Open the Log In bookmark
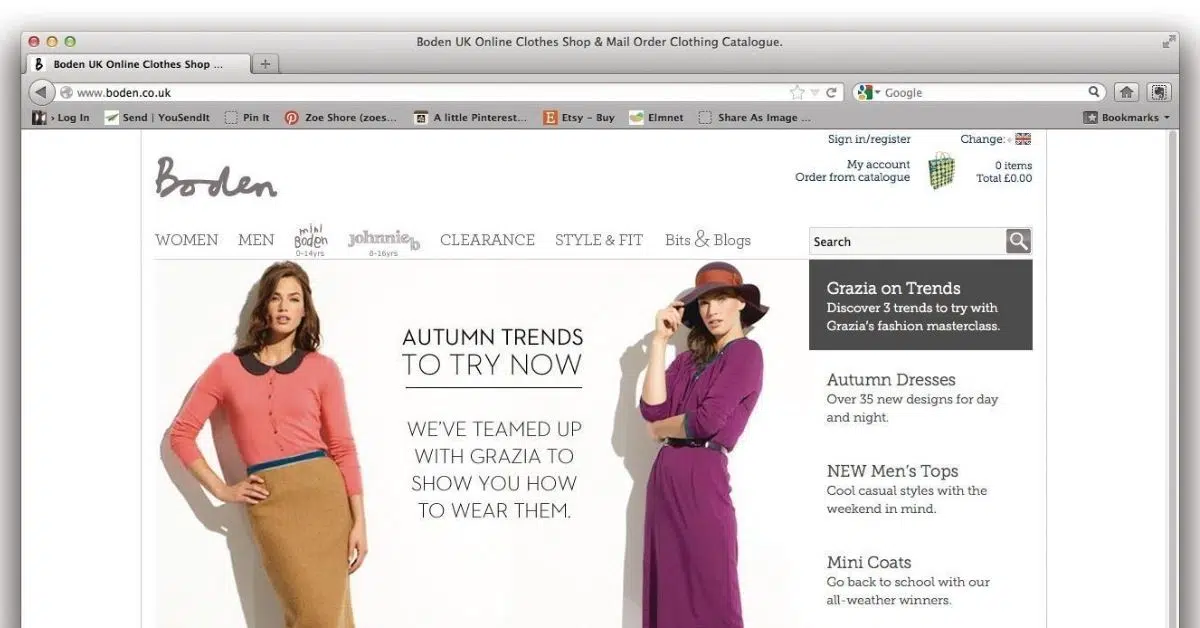1200x628 pixels. click(62, 117)
